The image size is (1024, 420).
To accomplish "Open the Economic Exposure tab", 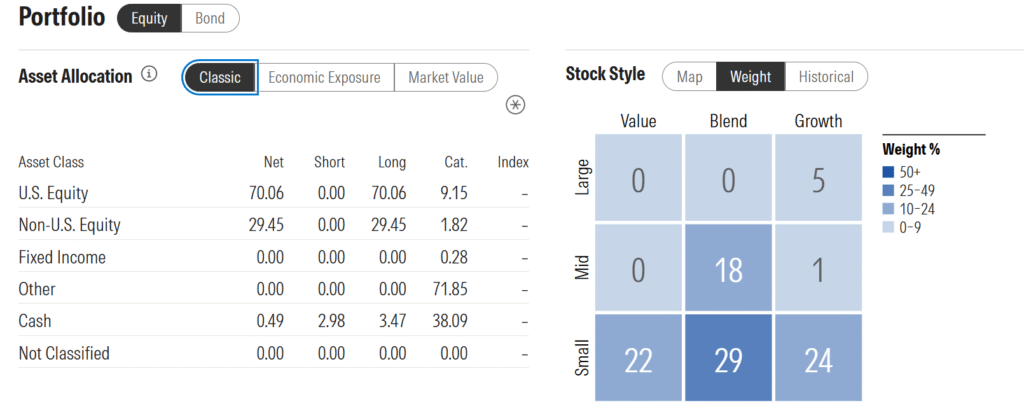I will pos(325,78).
